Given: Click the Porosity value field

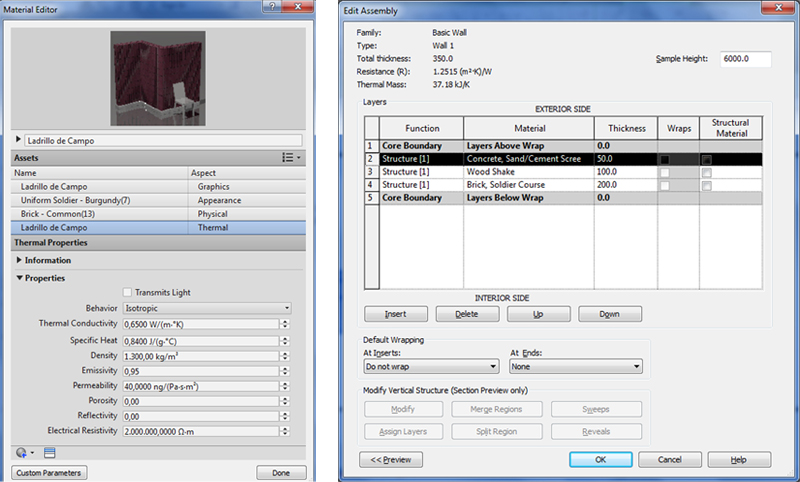Looking at the screenshot, I should click(x=201, y=401).
